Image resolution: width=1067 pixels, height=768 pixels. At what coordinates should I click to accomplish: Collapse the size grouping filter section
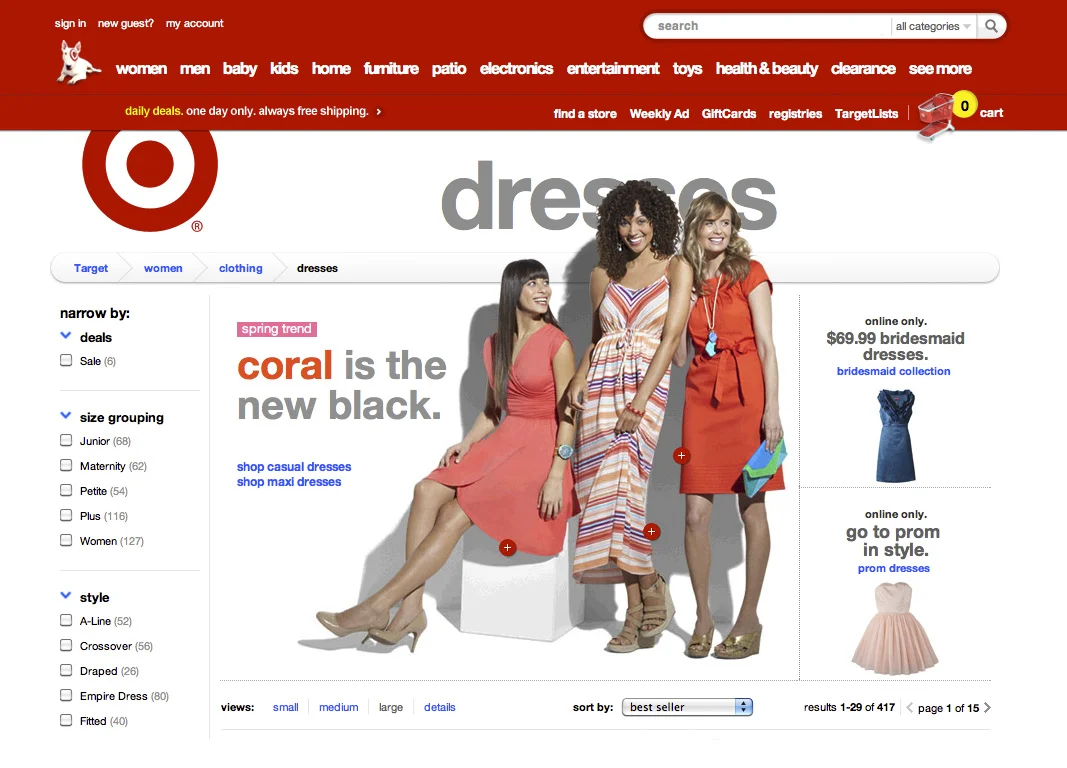pos(66,416)
